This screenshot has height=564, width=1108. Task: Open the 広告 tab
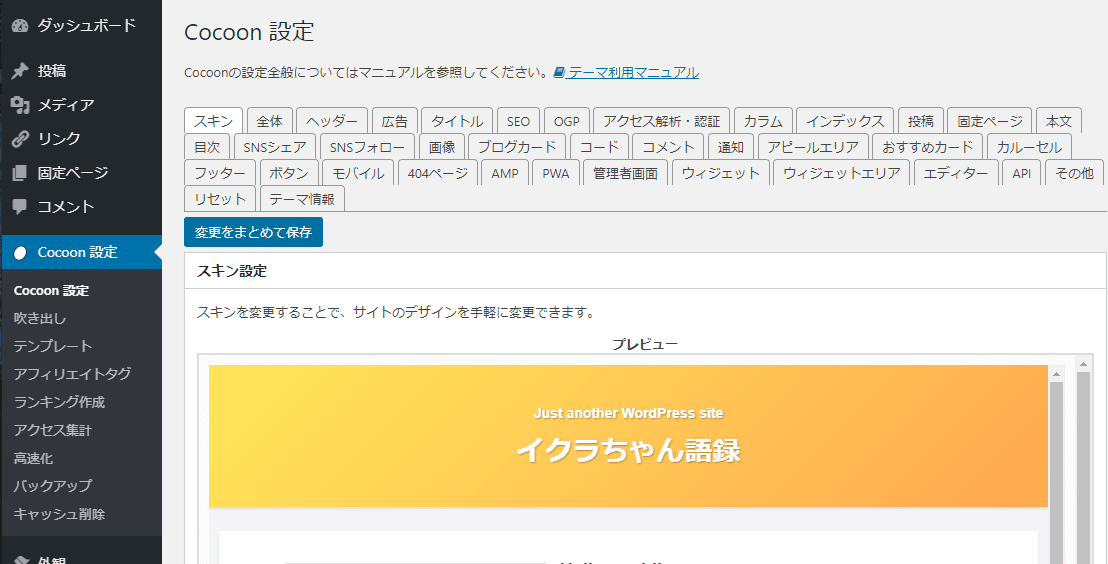[395, 121]
